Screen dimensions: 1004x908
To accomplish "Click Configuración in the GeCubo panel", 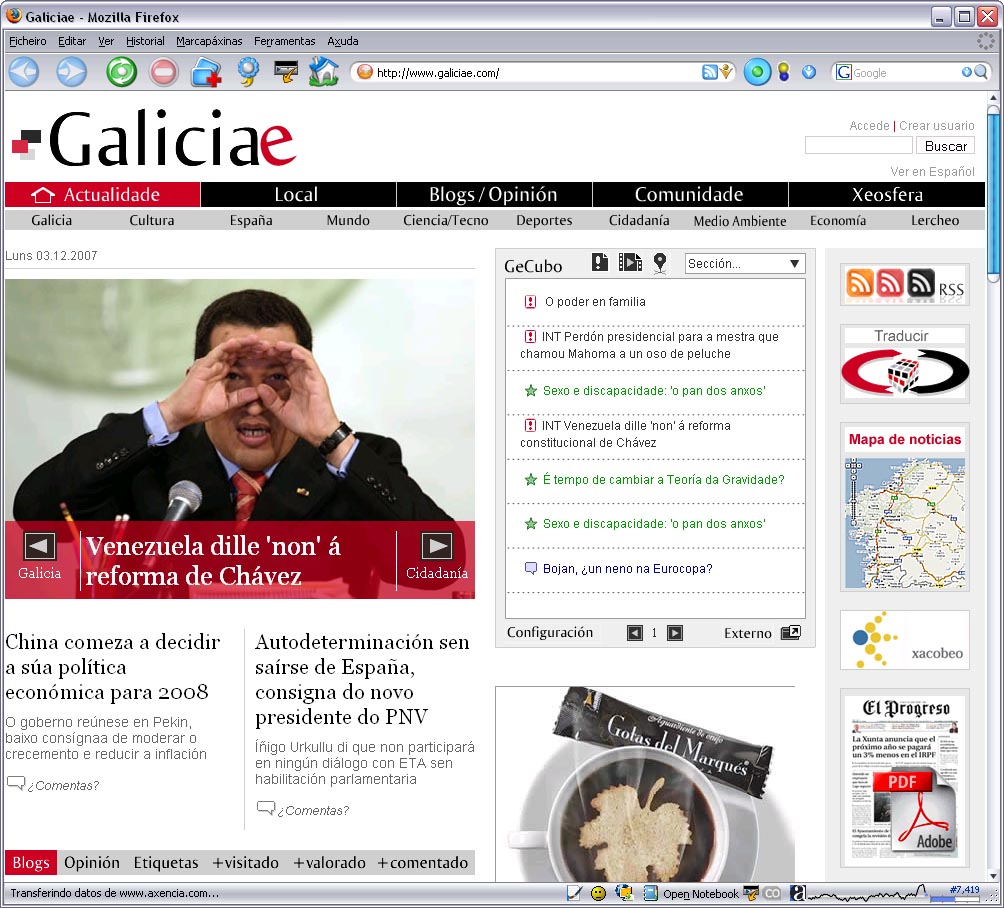I will click(550, 633).
